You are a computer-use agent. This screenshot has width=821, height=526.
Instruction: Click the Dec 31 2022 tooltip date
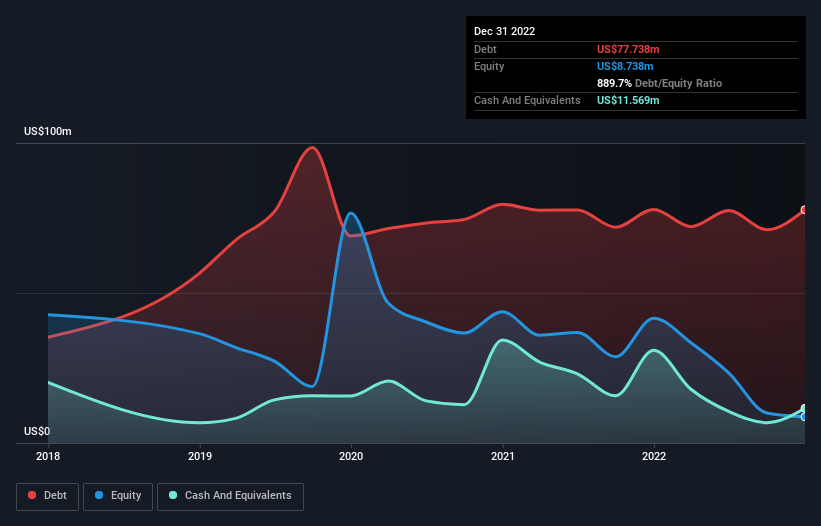point(504,31)
